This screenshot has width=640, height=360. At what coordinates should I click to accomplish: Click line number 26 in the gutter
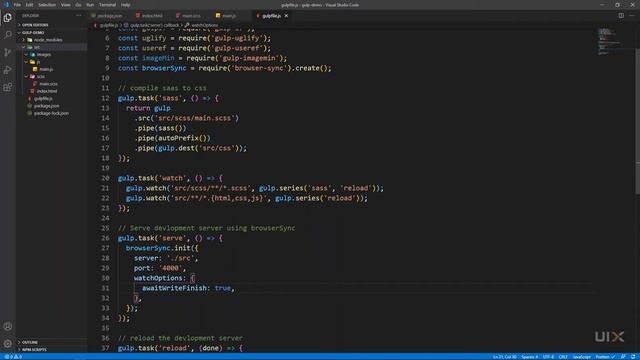point(105,238)
